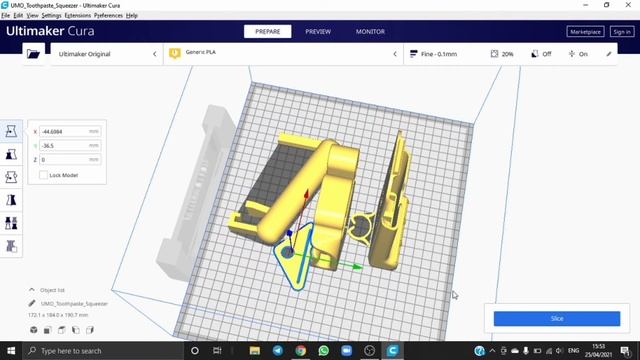Click the ENG language indicator

[573, 351]
